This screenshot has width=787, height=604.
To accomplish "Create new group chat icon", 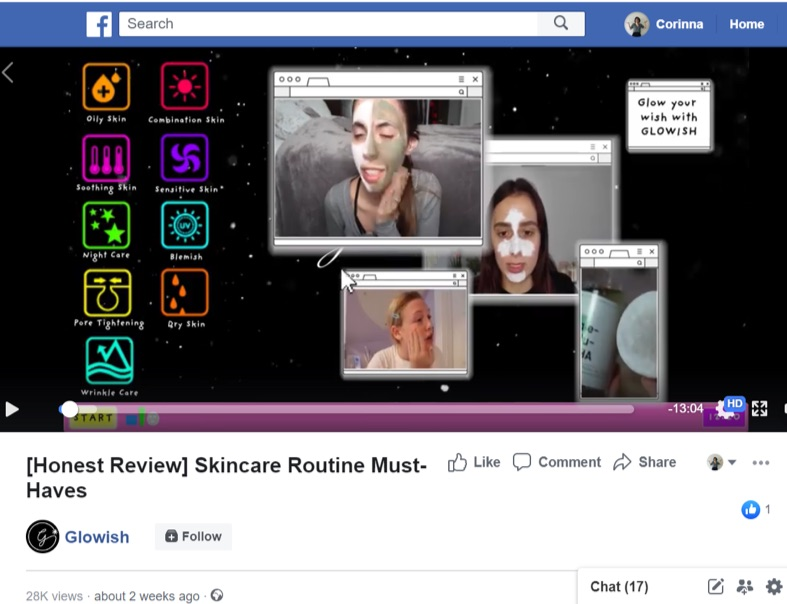I will click(x=744, y=586).
